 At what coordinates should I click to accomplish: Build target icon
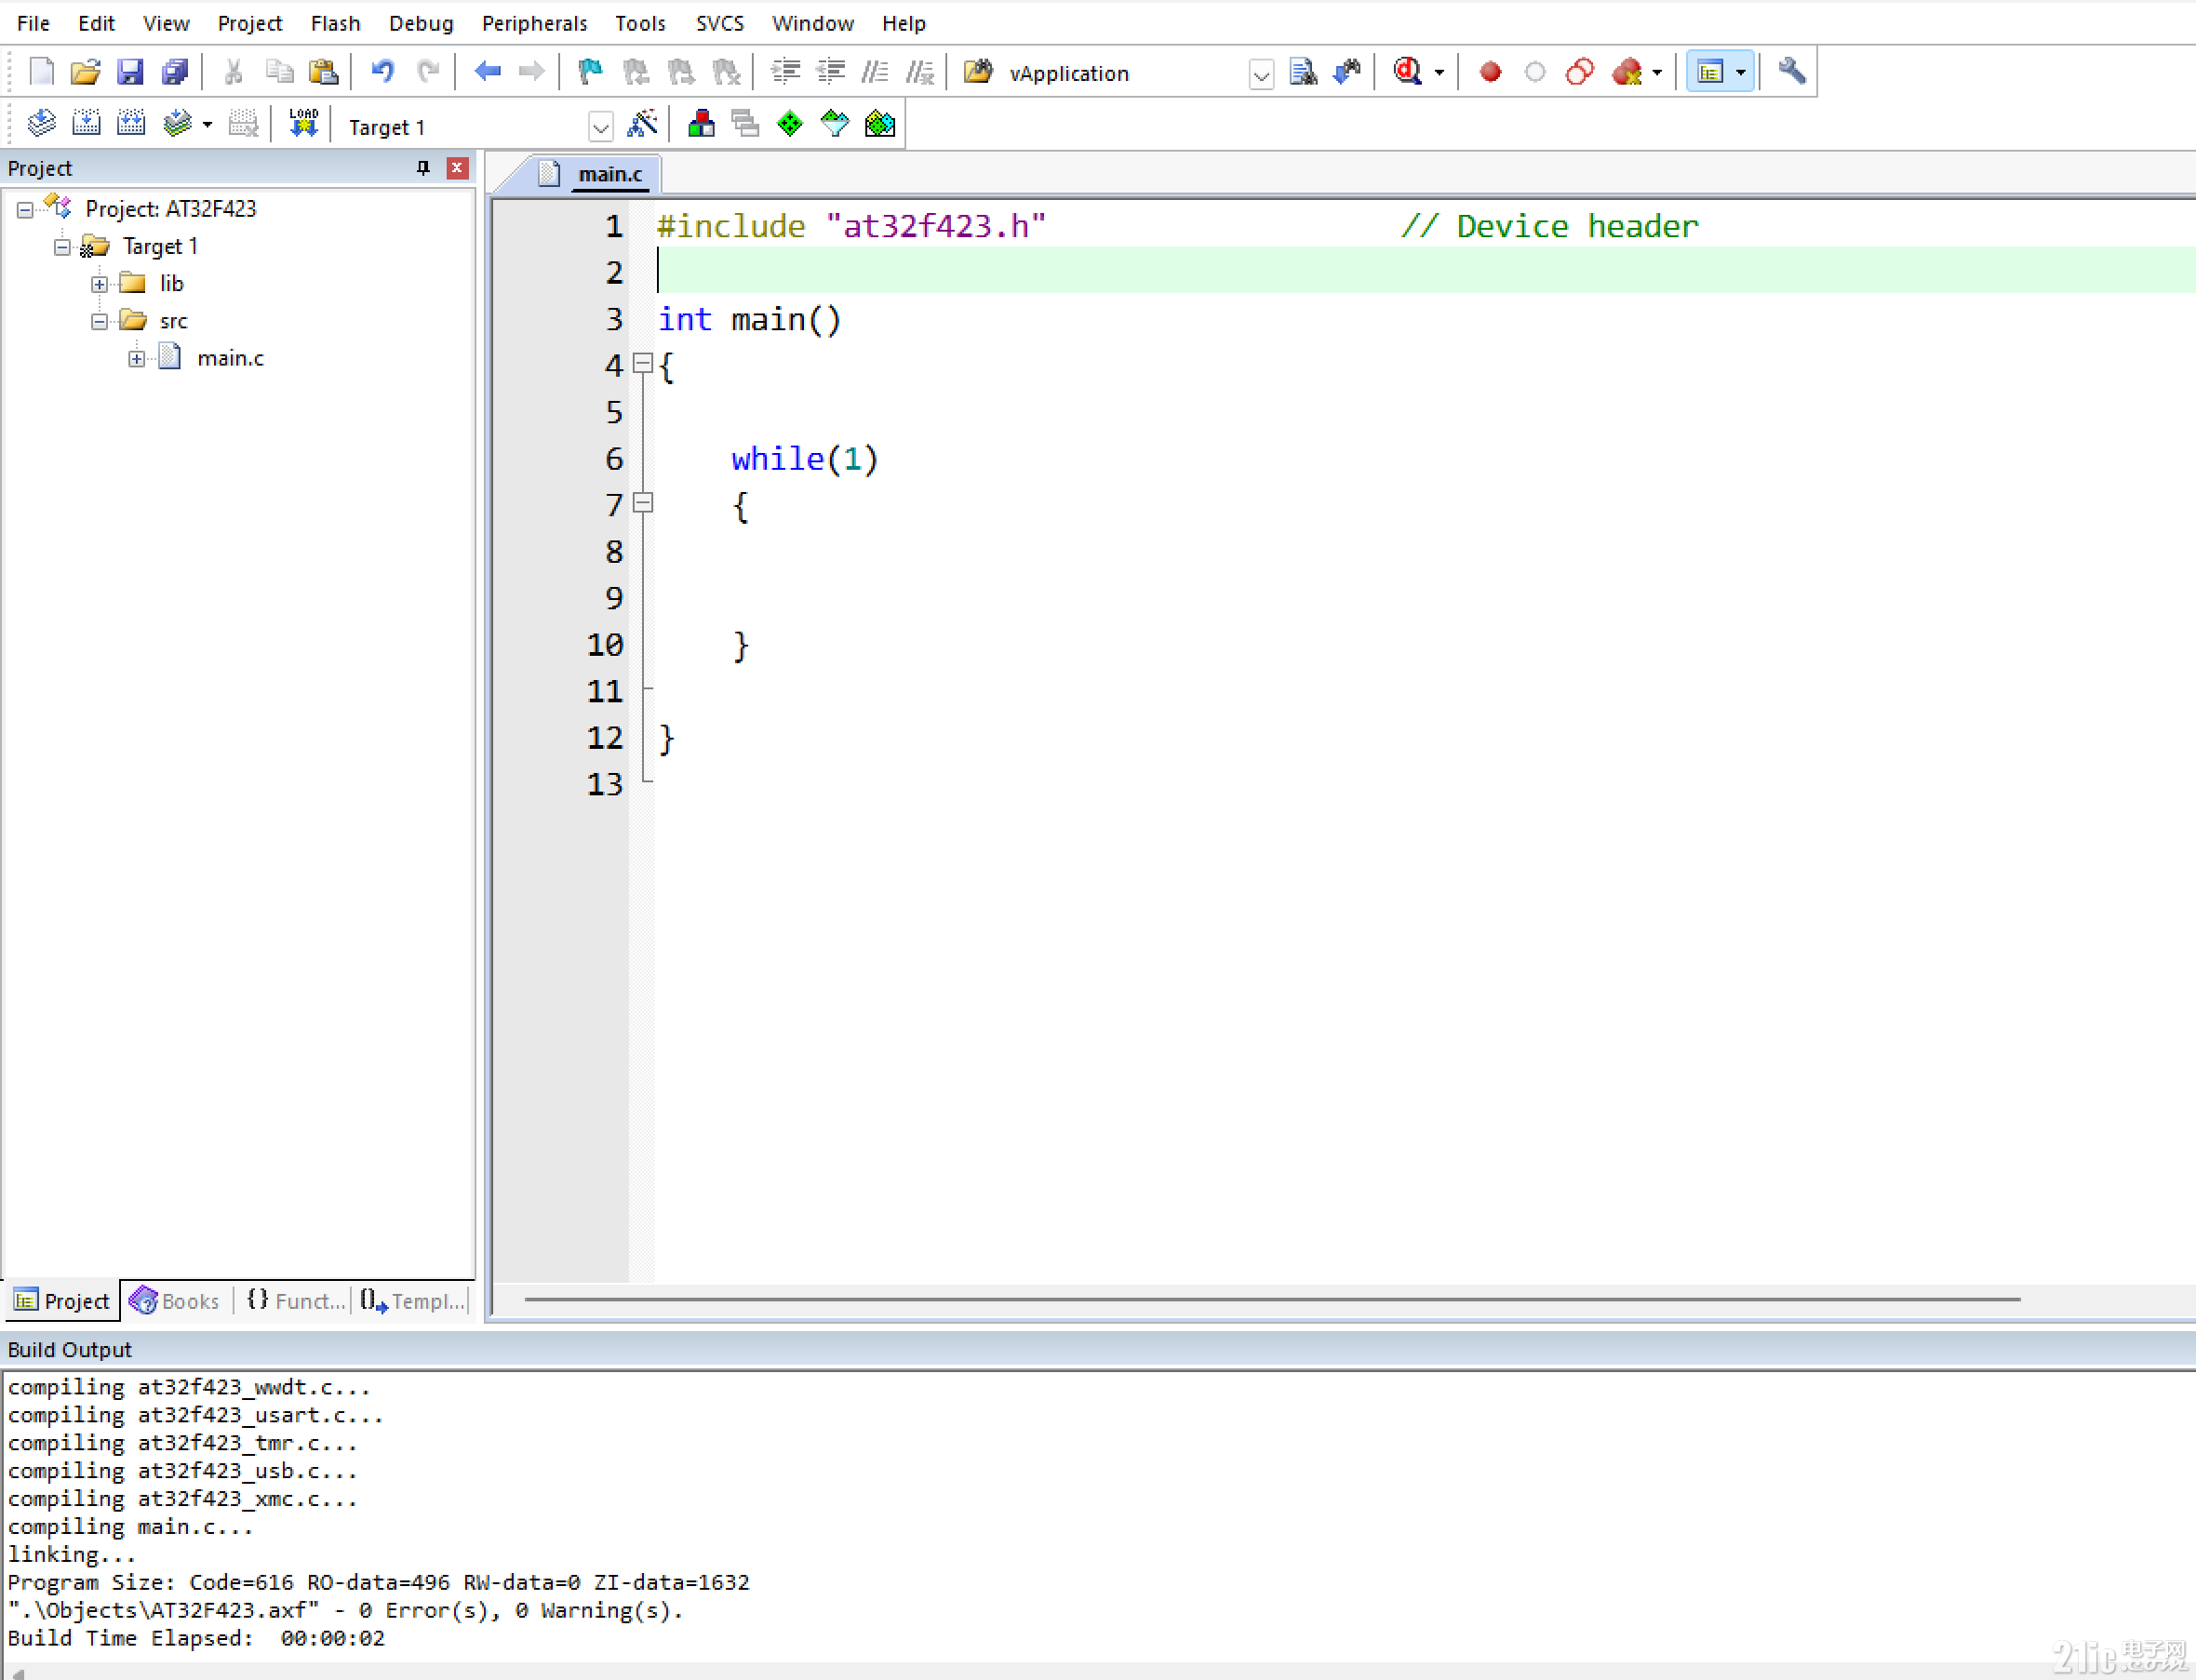[x=86, y=125]
